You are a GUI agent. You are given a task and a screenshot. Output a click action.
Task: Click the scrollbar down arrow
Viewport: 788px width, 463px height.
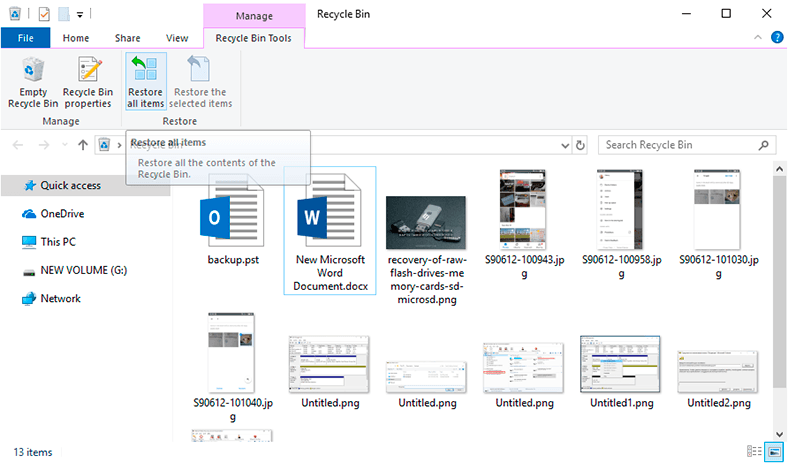779,435
